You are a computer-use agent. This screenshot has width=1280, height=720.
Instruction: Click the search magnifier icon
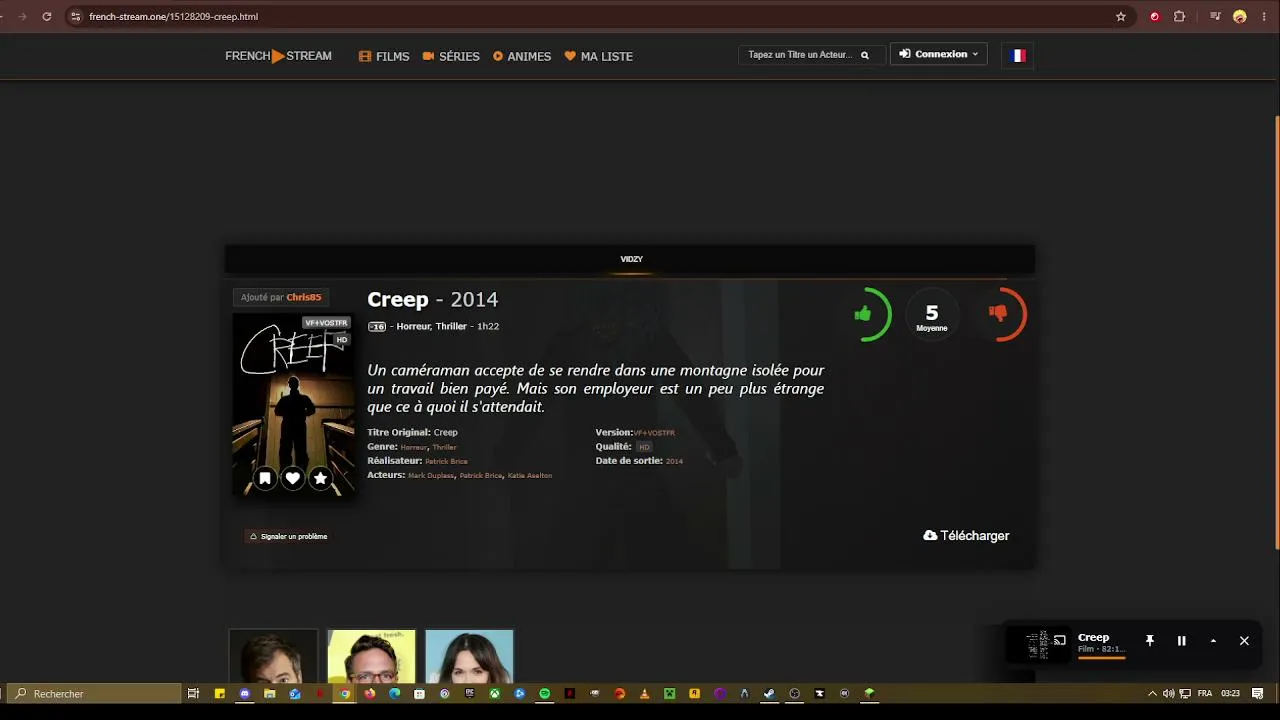coord(865,55)
